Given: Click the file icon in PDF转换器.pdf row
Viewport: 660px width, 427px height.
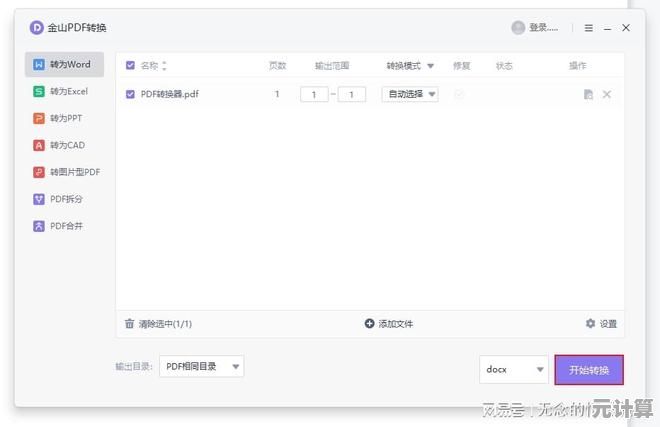Looking at the screenshot, I should pyautogui.click(x=588, y=95).
